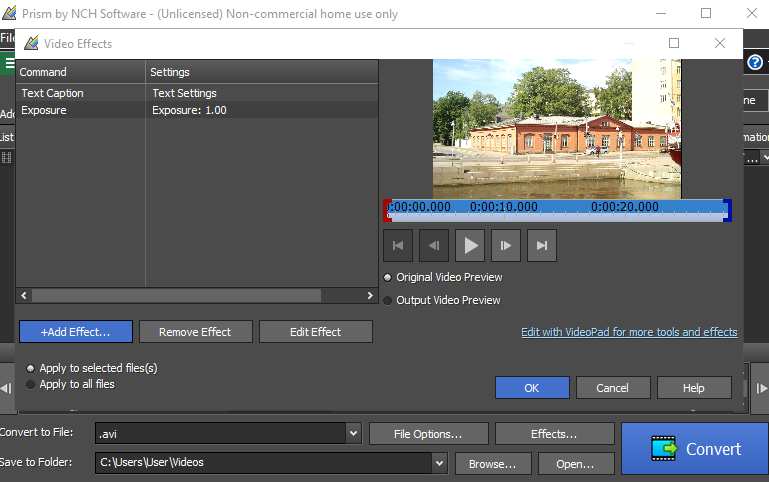The height and width of the screenshot is (482, 769).
Task: Close the Video Effects dialog
Action: pyautogui.click(x=719, y=43)
